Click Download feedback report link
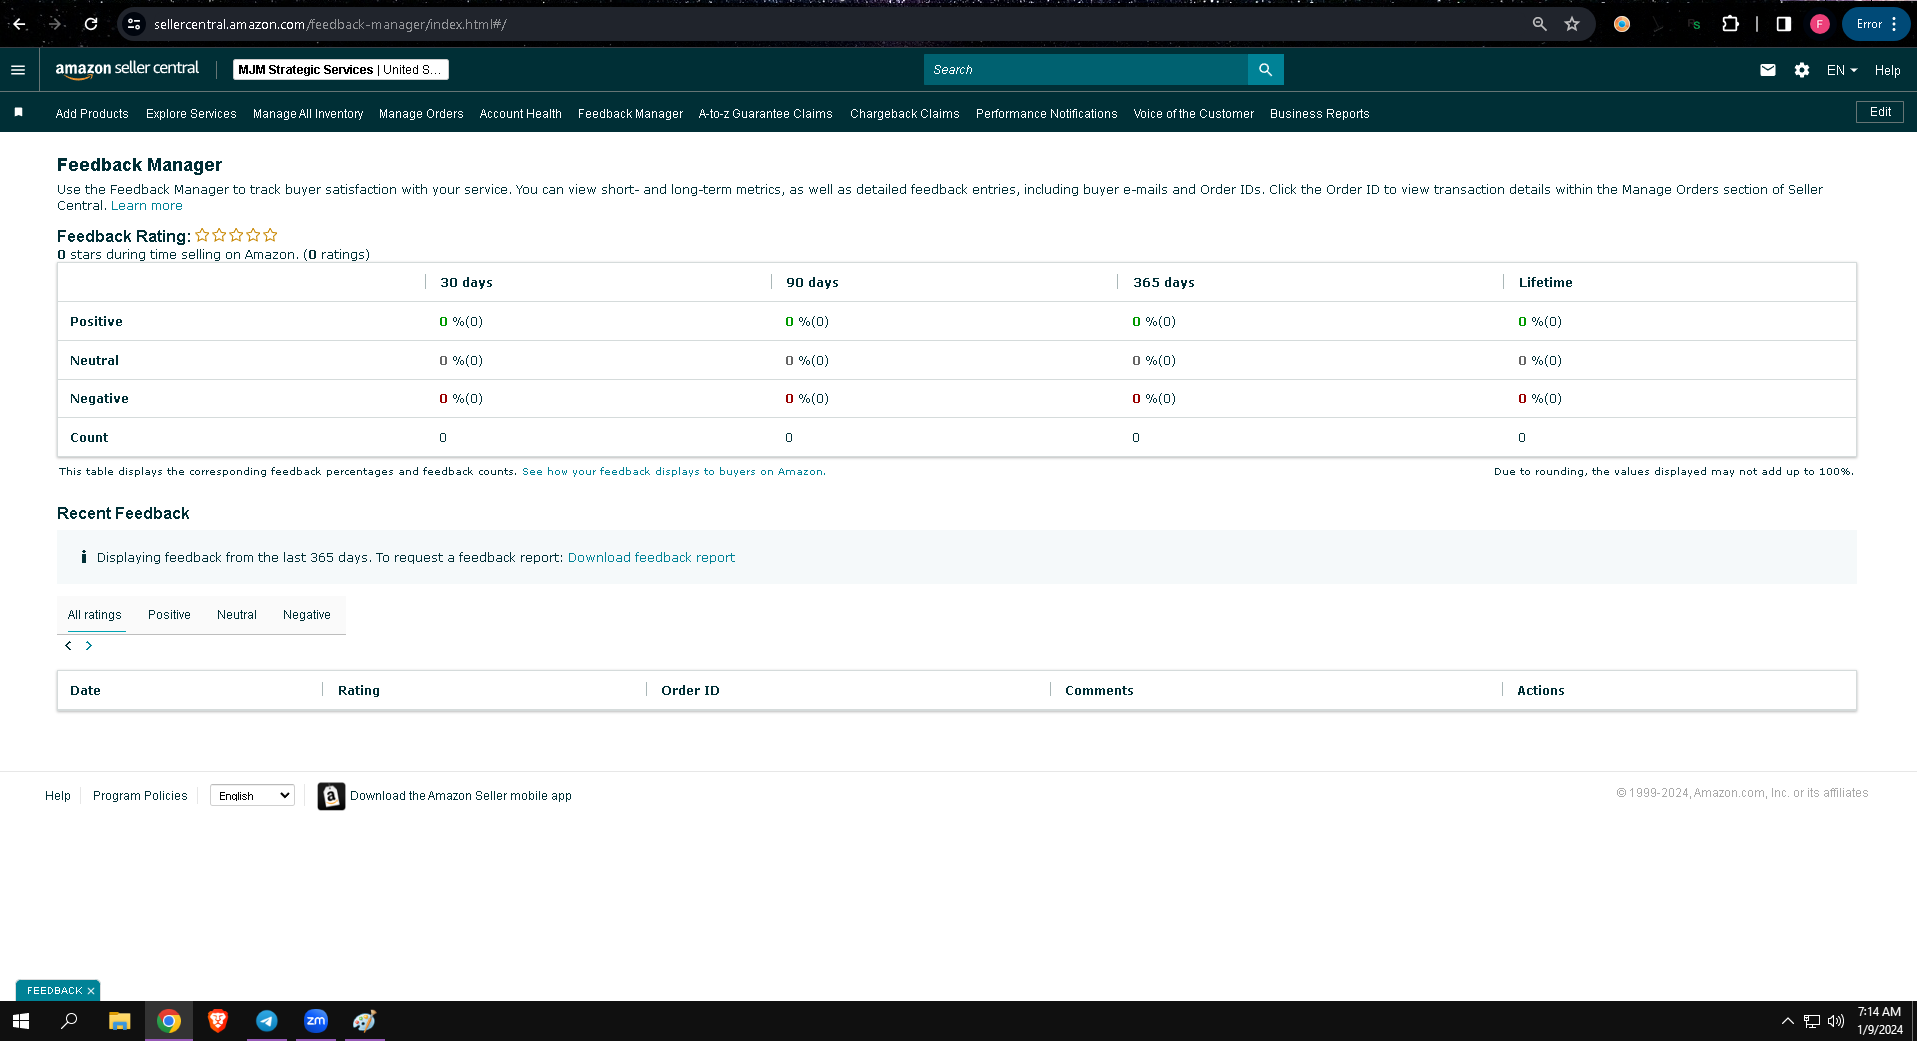 [x=651, y=558]
